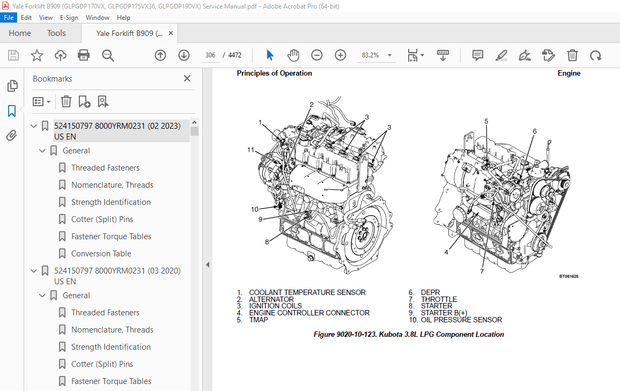Open first Nomenclature, Threads bookmark
The width and height of the screenshot is (620, 391).
point(112,185)
